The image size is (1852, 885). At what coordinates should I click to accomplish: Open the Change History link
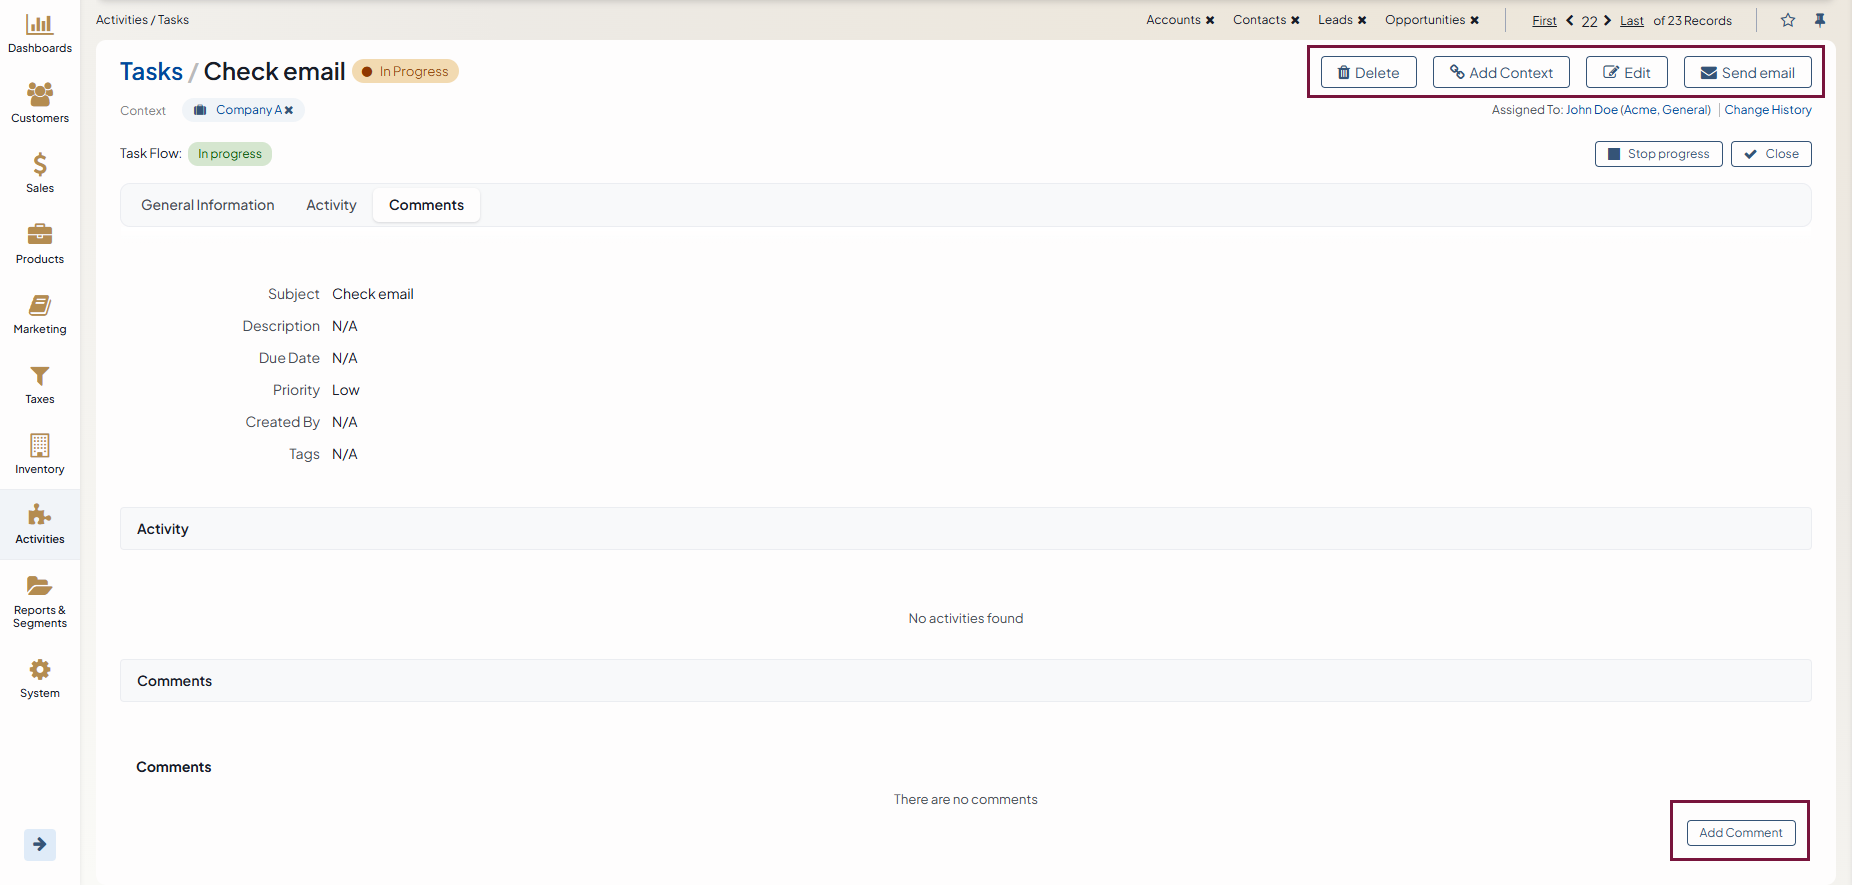(x=1767, y=110)
